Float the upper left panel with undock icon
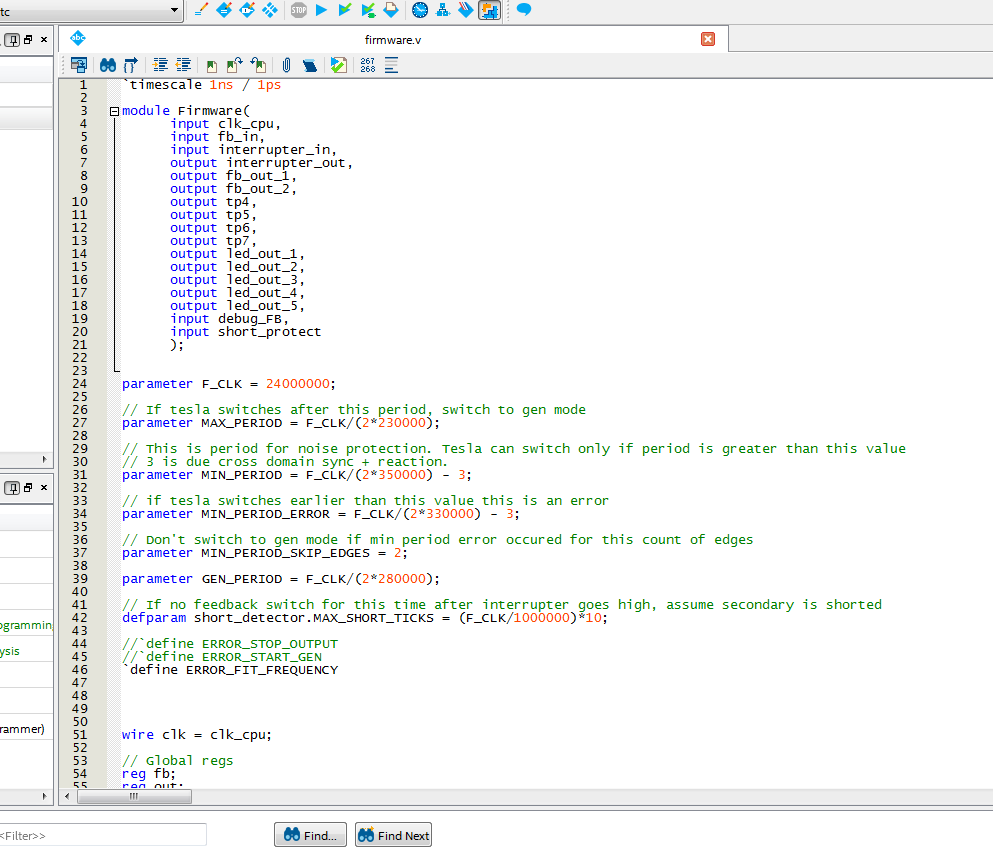Viewport: 993px width, 849px height. coord(29,40)
